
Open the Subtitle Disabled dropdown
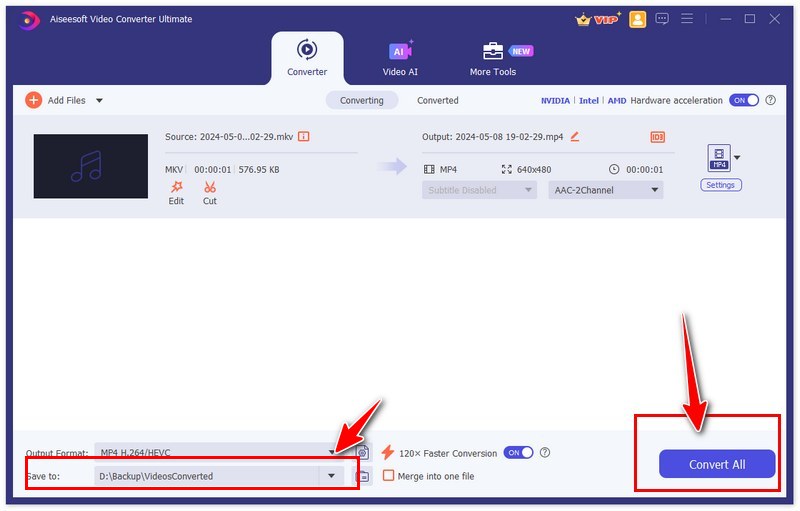click(479, 190)
